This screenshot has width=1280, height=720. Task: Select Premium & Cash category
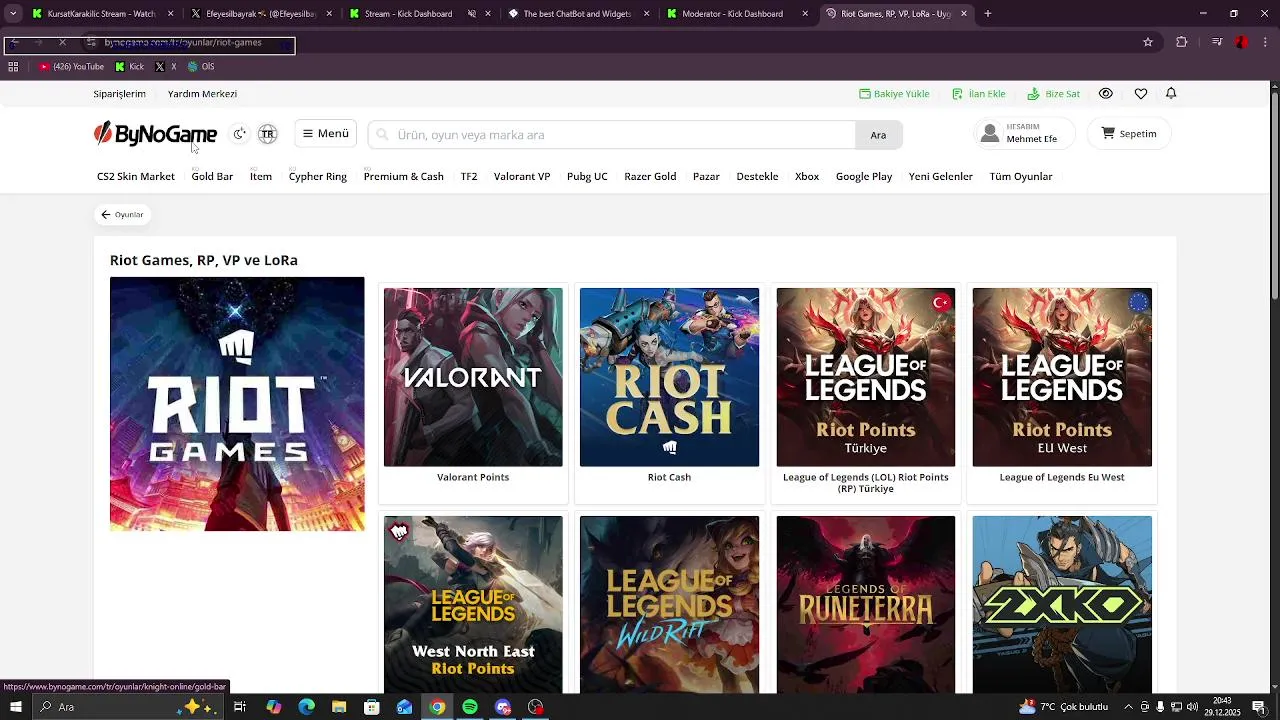[404, 177]
